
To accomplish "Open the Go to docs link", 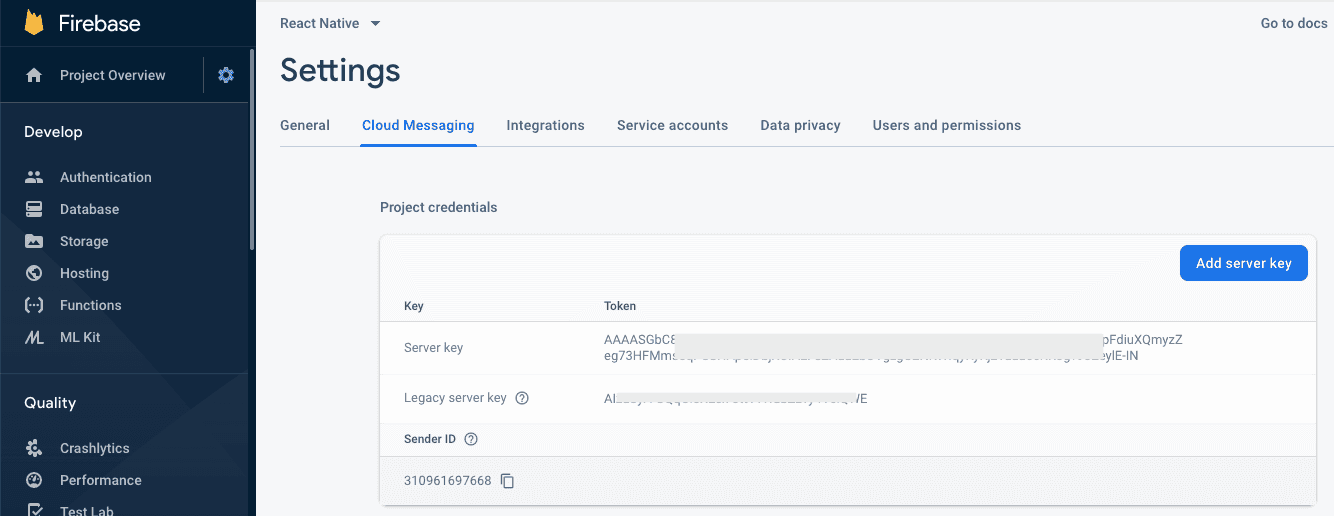I will click(x=1293, y=23).
